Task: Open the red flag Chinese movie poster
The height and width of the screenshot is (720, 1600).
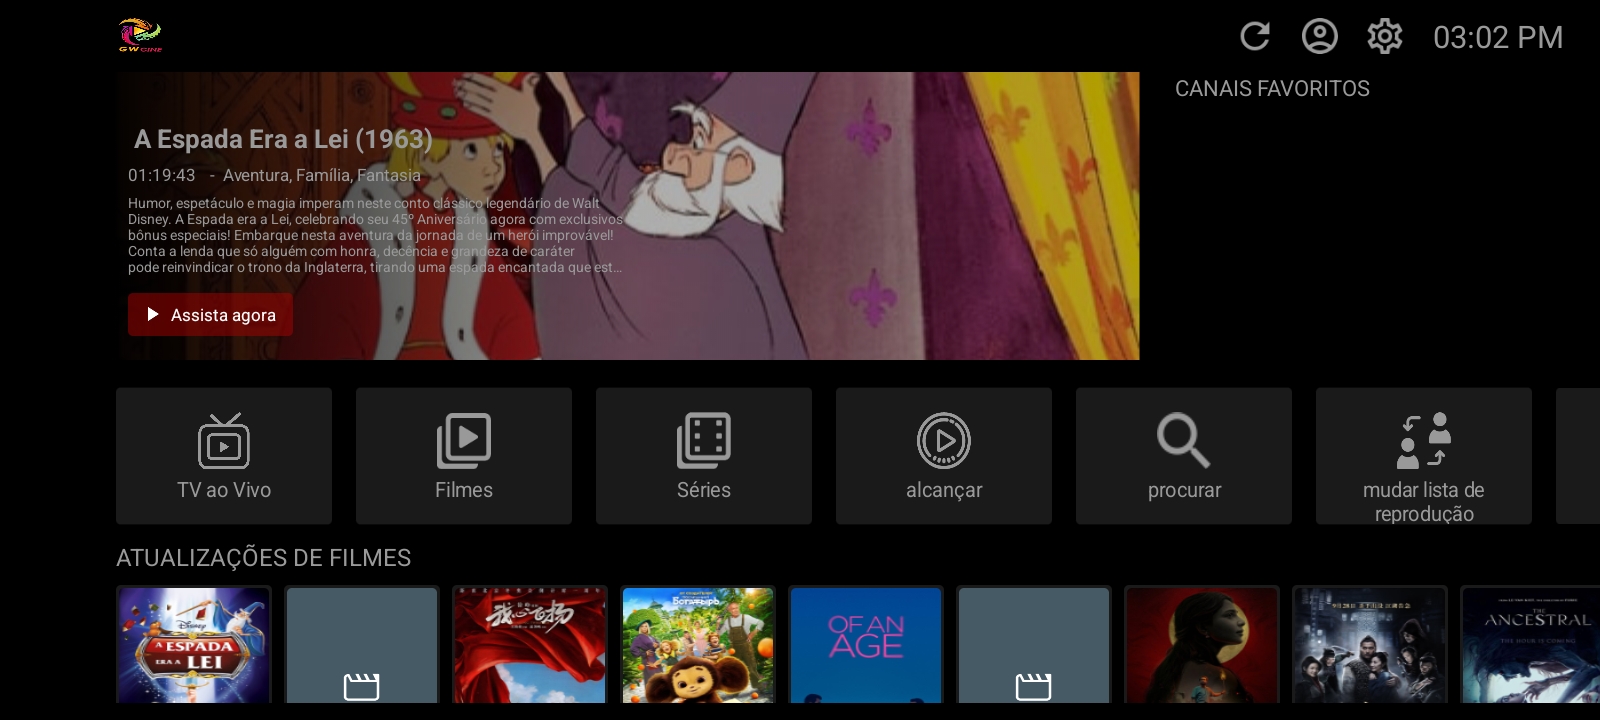Action: (x=530, y=645)
